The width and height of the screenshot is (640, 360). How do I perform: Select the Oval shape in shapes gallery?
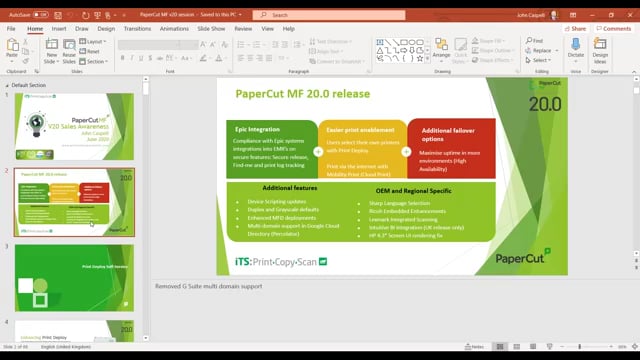tap(412, 42)
